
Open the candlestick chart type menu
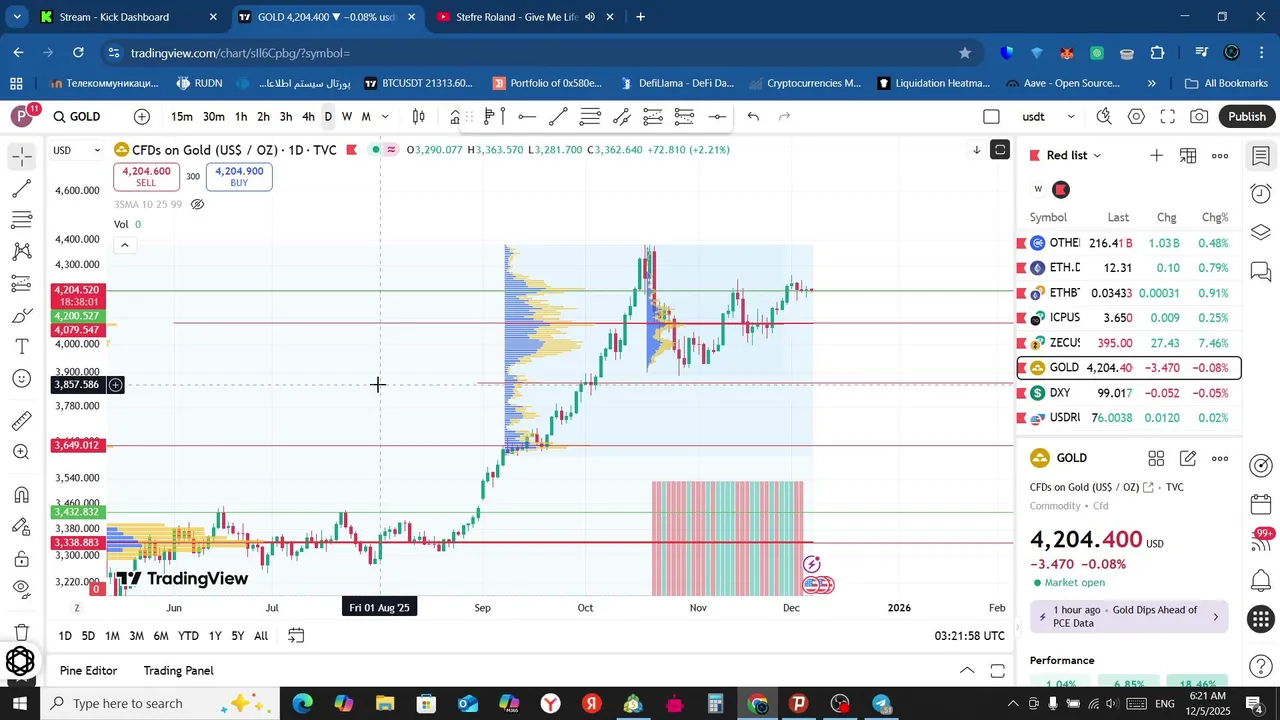(x=419, y=117)
